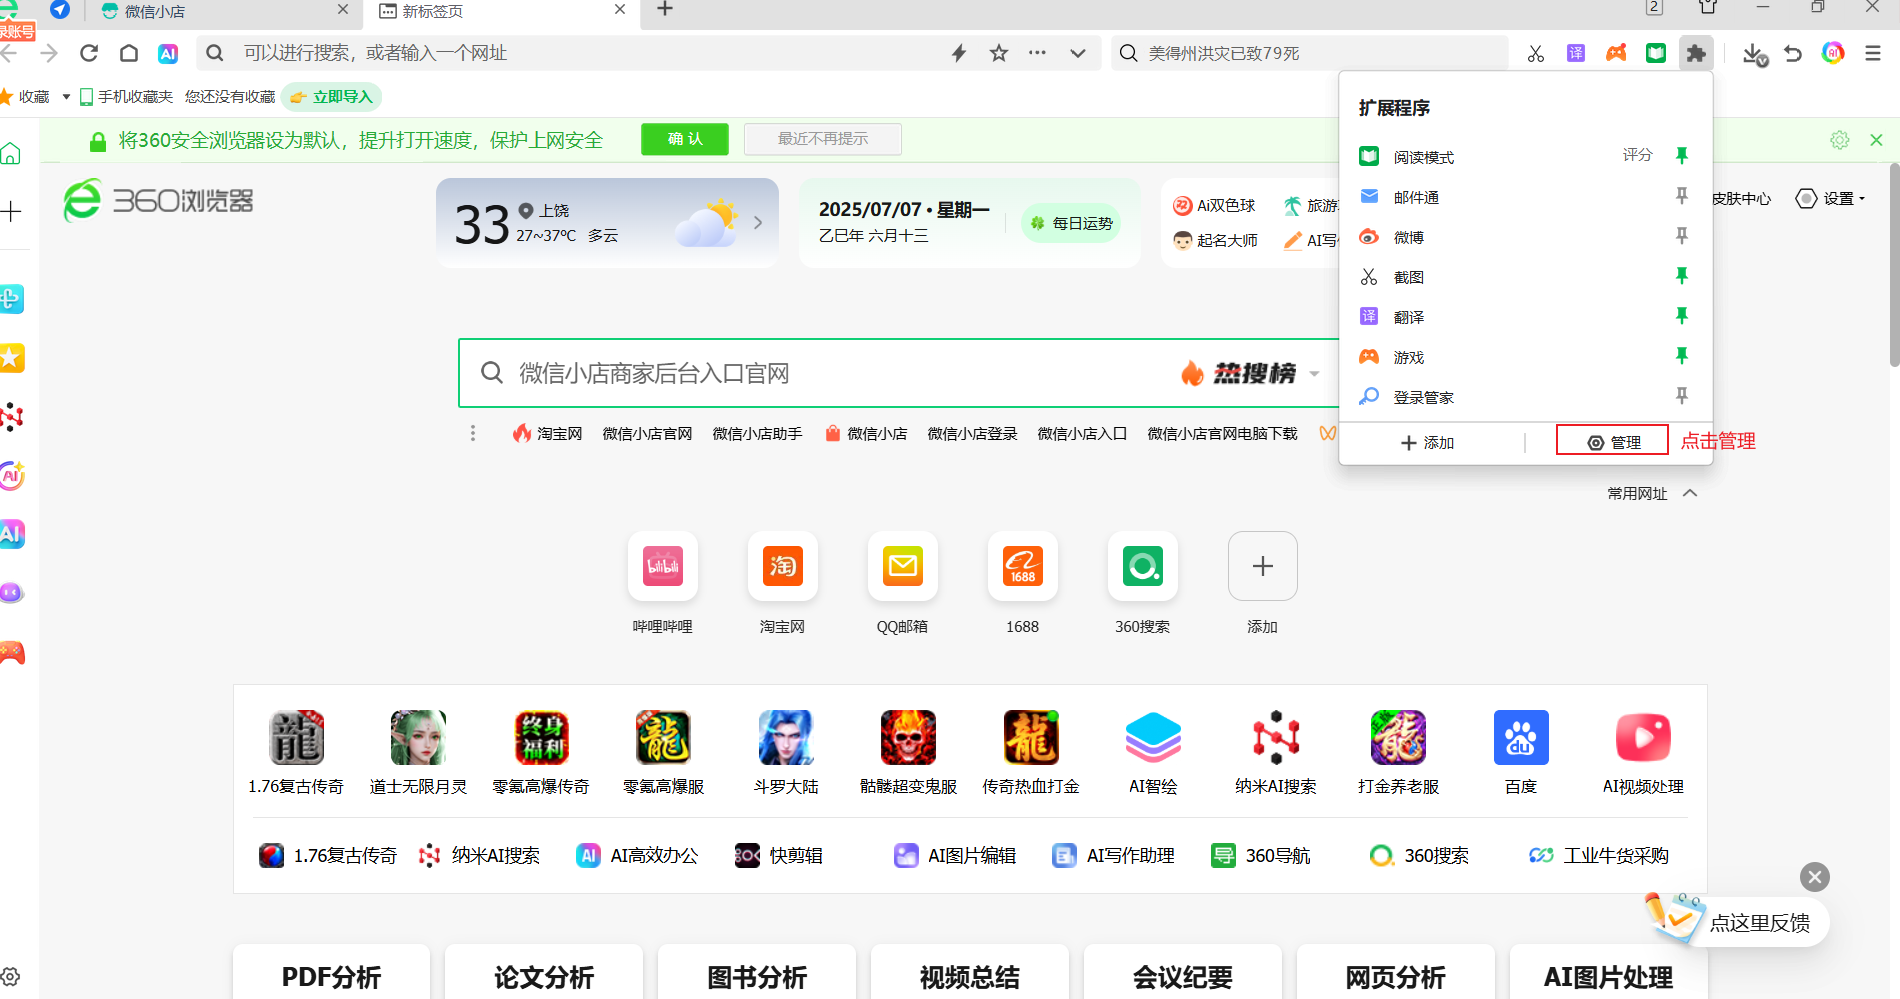This screenshot has width=1900, height=999.
Task: Unpin the 游戏 extension
Action: coord(1682,356)
